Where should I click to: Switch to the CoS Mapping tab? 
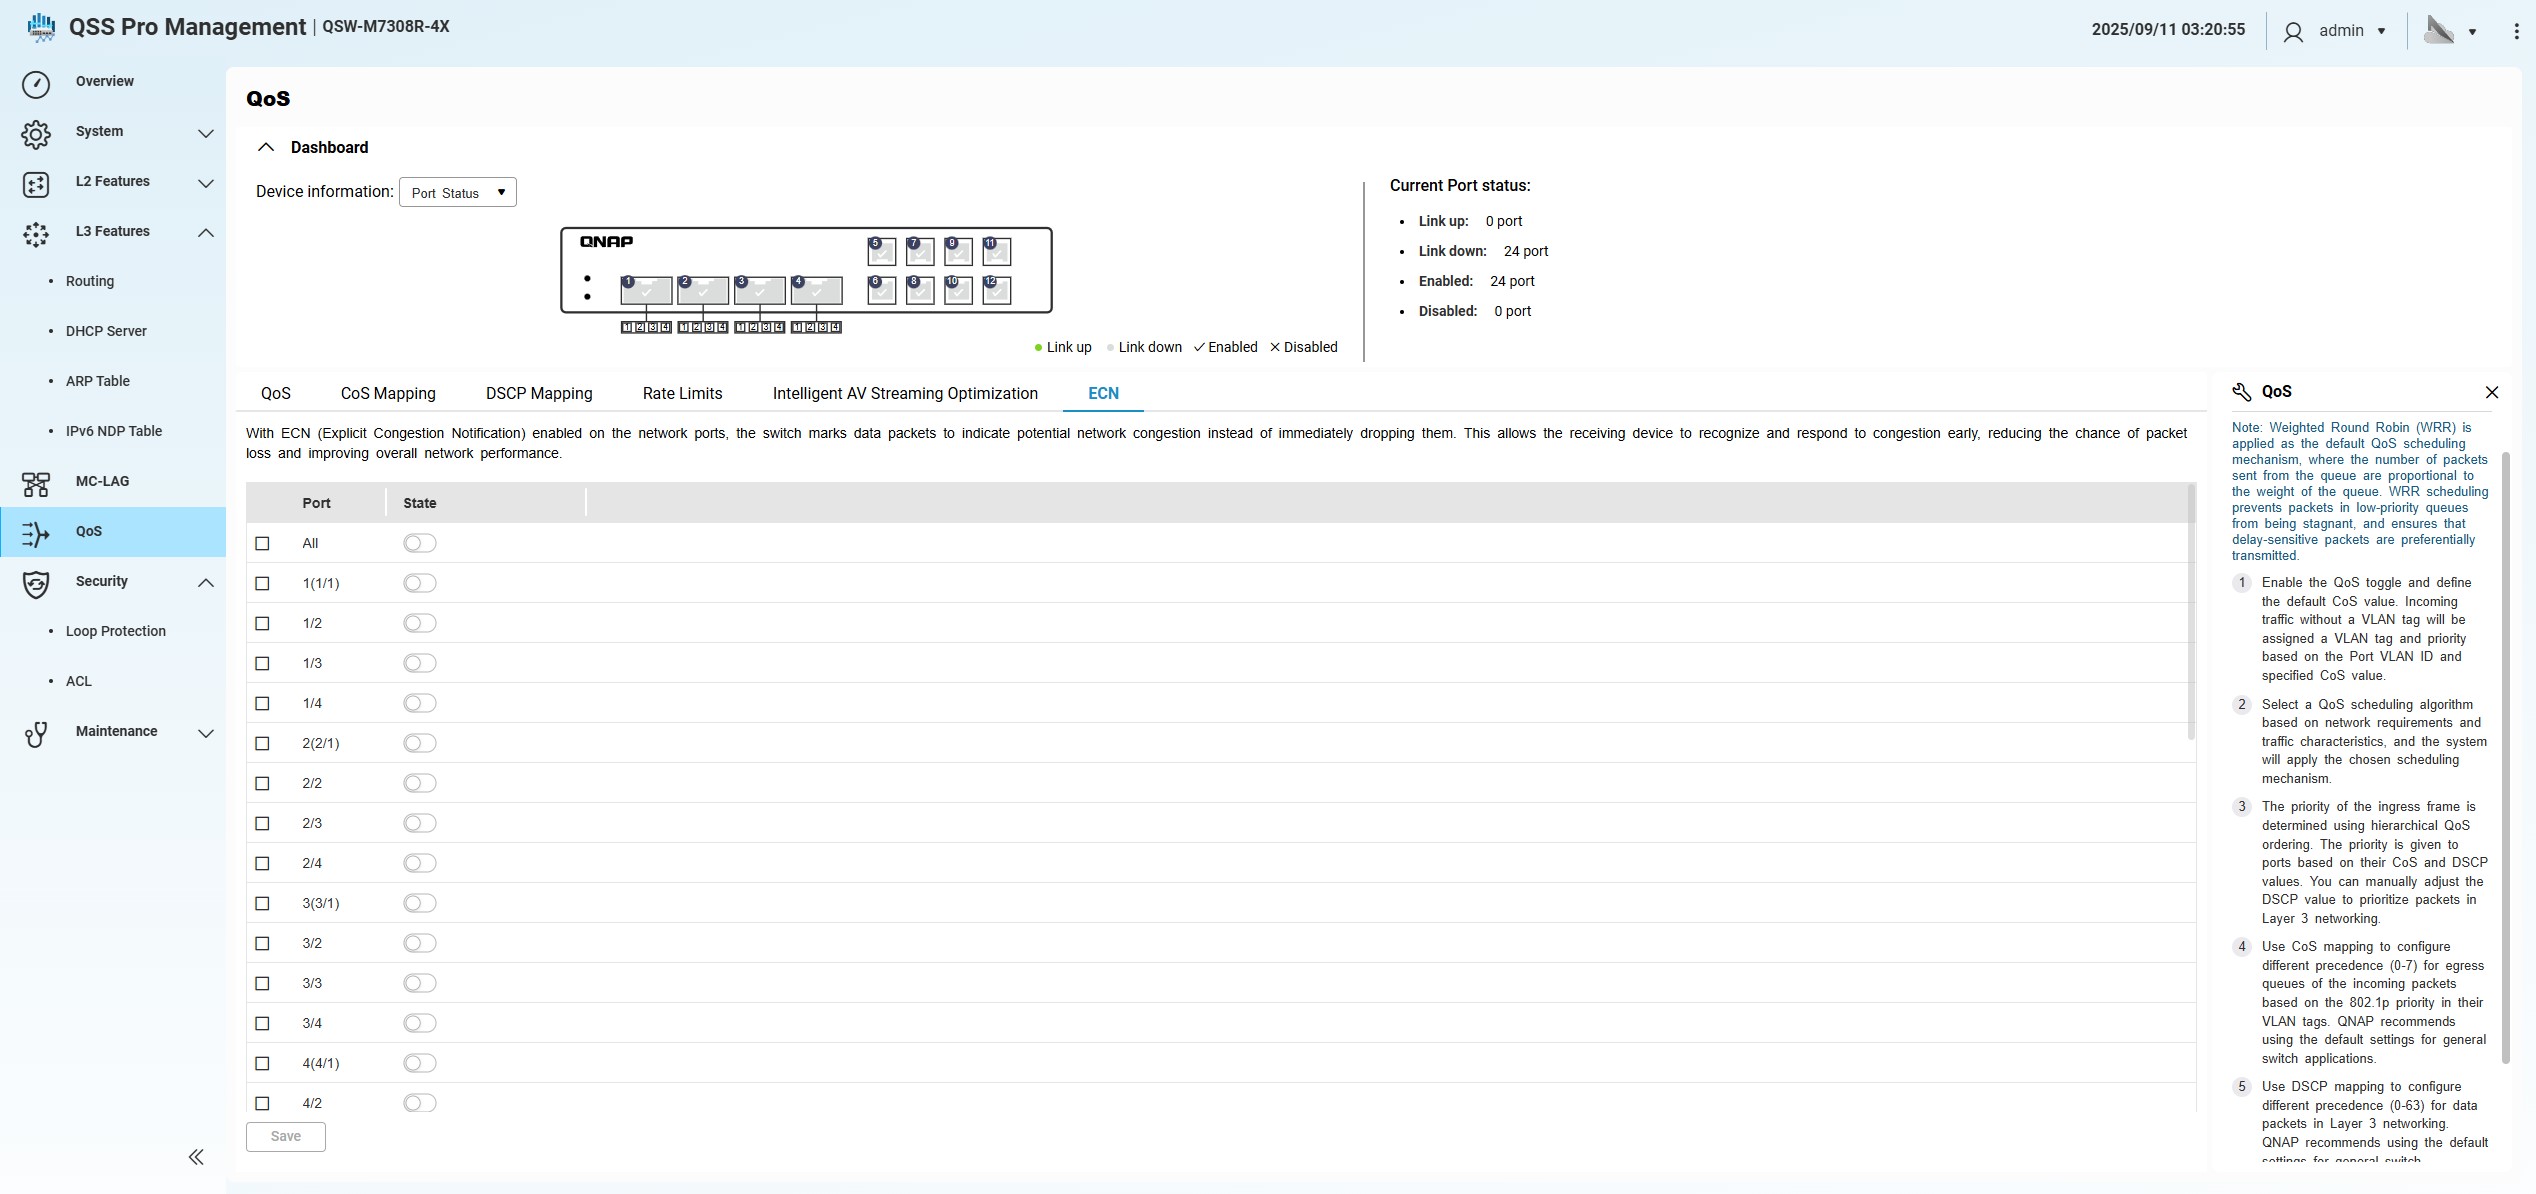pos(388,393)
